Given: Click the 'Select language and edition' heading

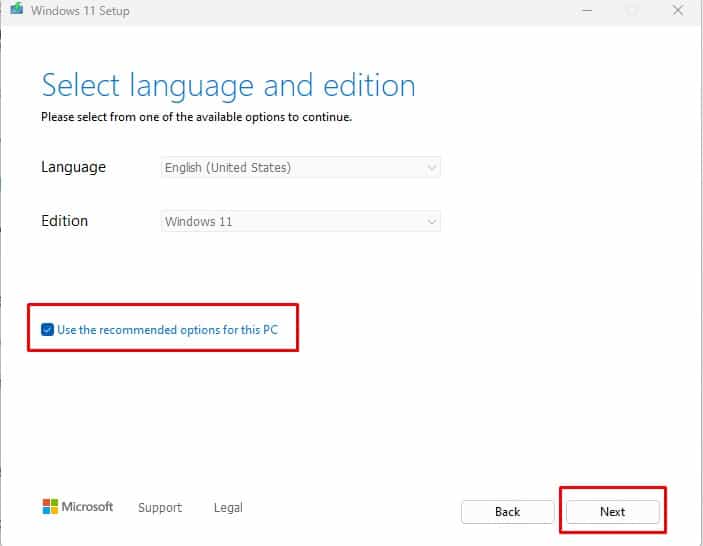Looking at the screenshot, I should (x=228, y=85).
